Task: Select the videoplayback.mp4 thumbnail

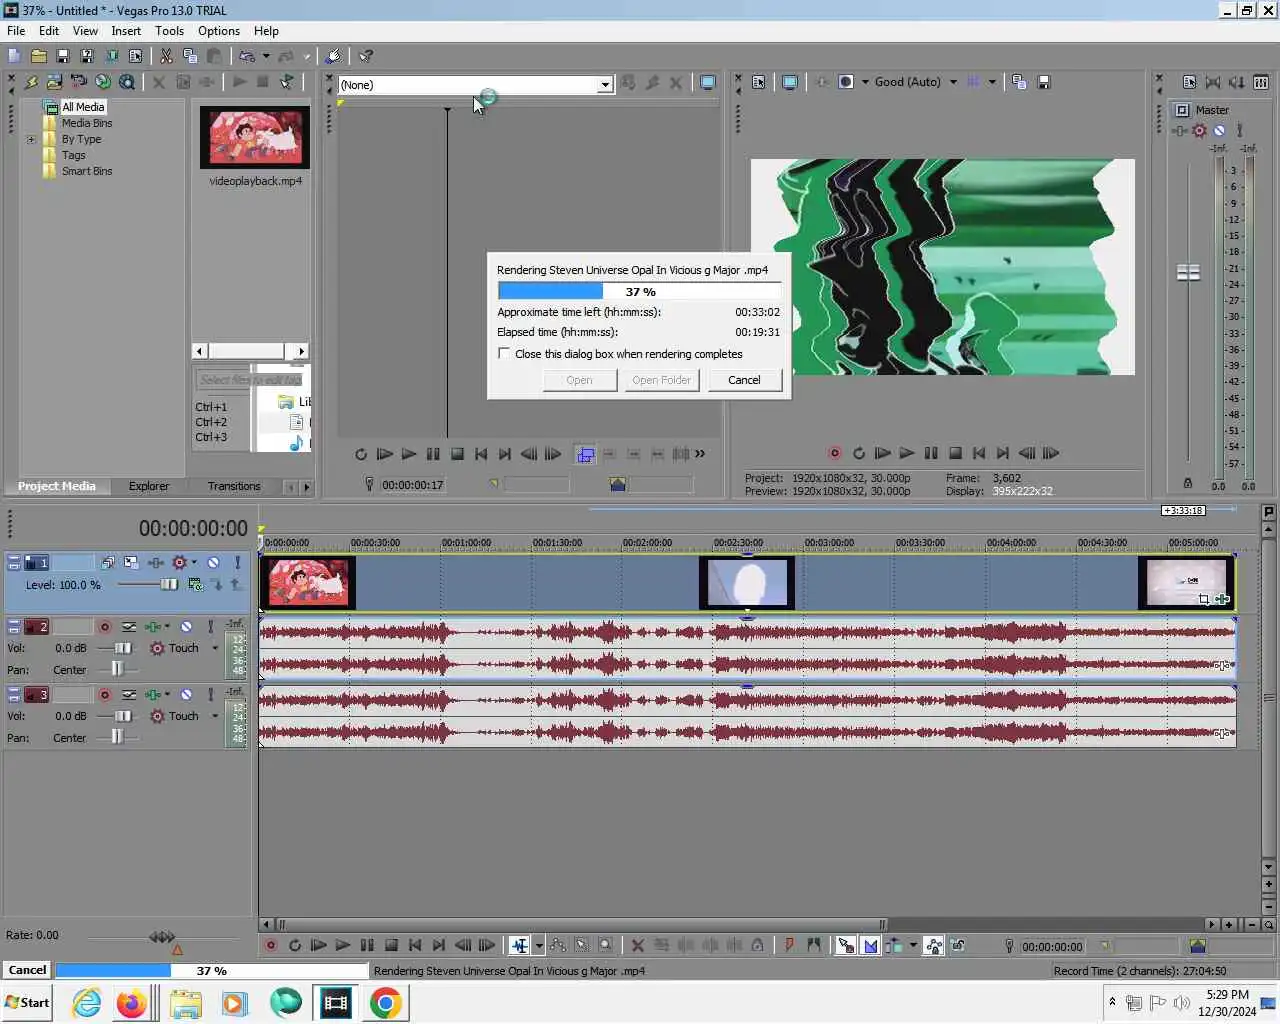Action: 255,136
